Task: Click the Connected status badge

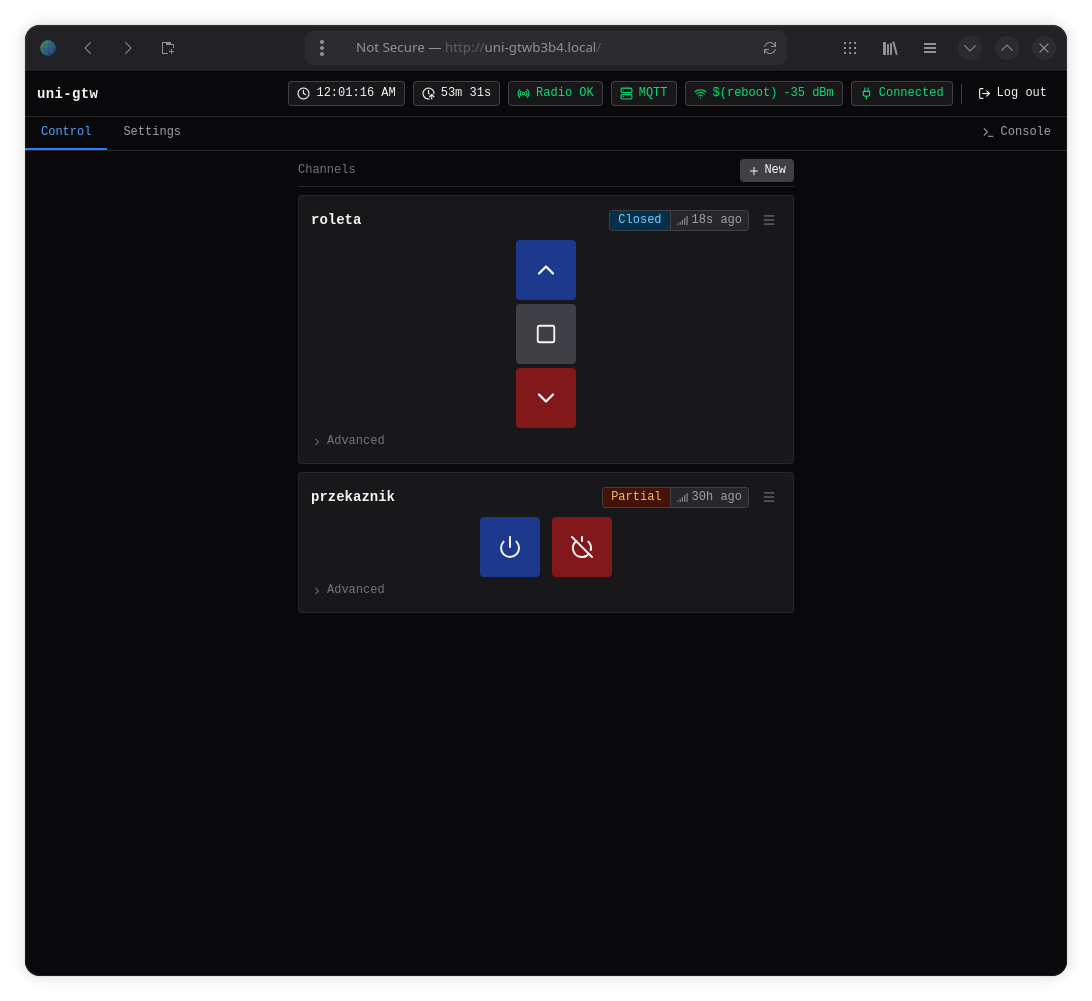Action: pos(902,93)
